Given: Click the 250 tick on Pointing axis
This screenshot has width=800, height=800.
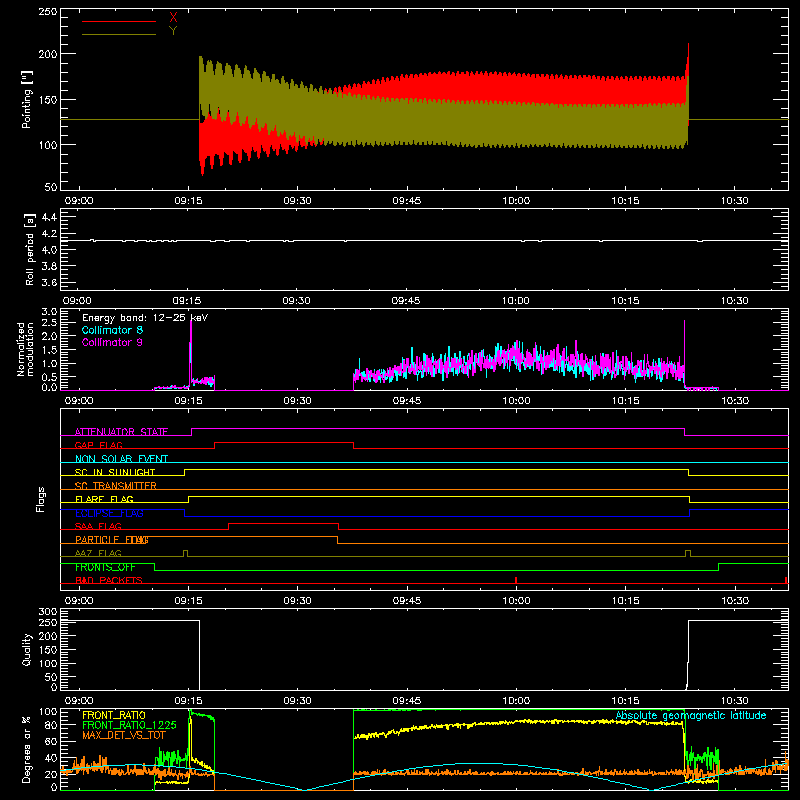Looking at the screenshot, I should point(48,12).
